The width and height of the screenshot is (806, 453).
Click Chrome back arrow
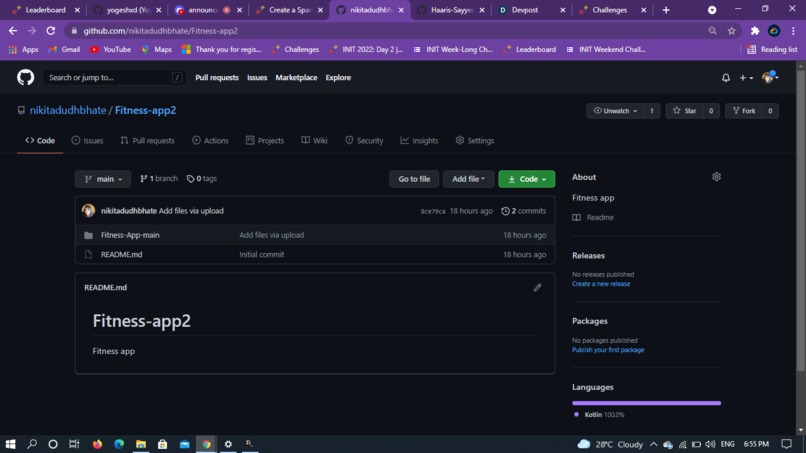pos(13,31)
